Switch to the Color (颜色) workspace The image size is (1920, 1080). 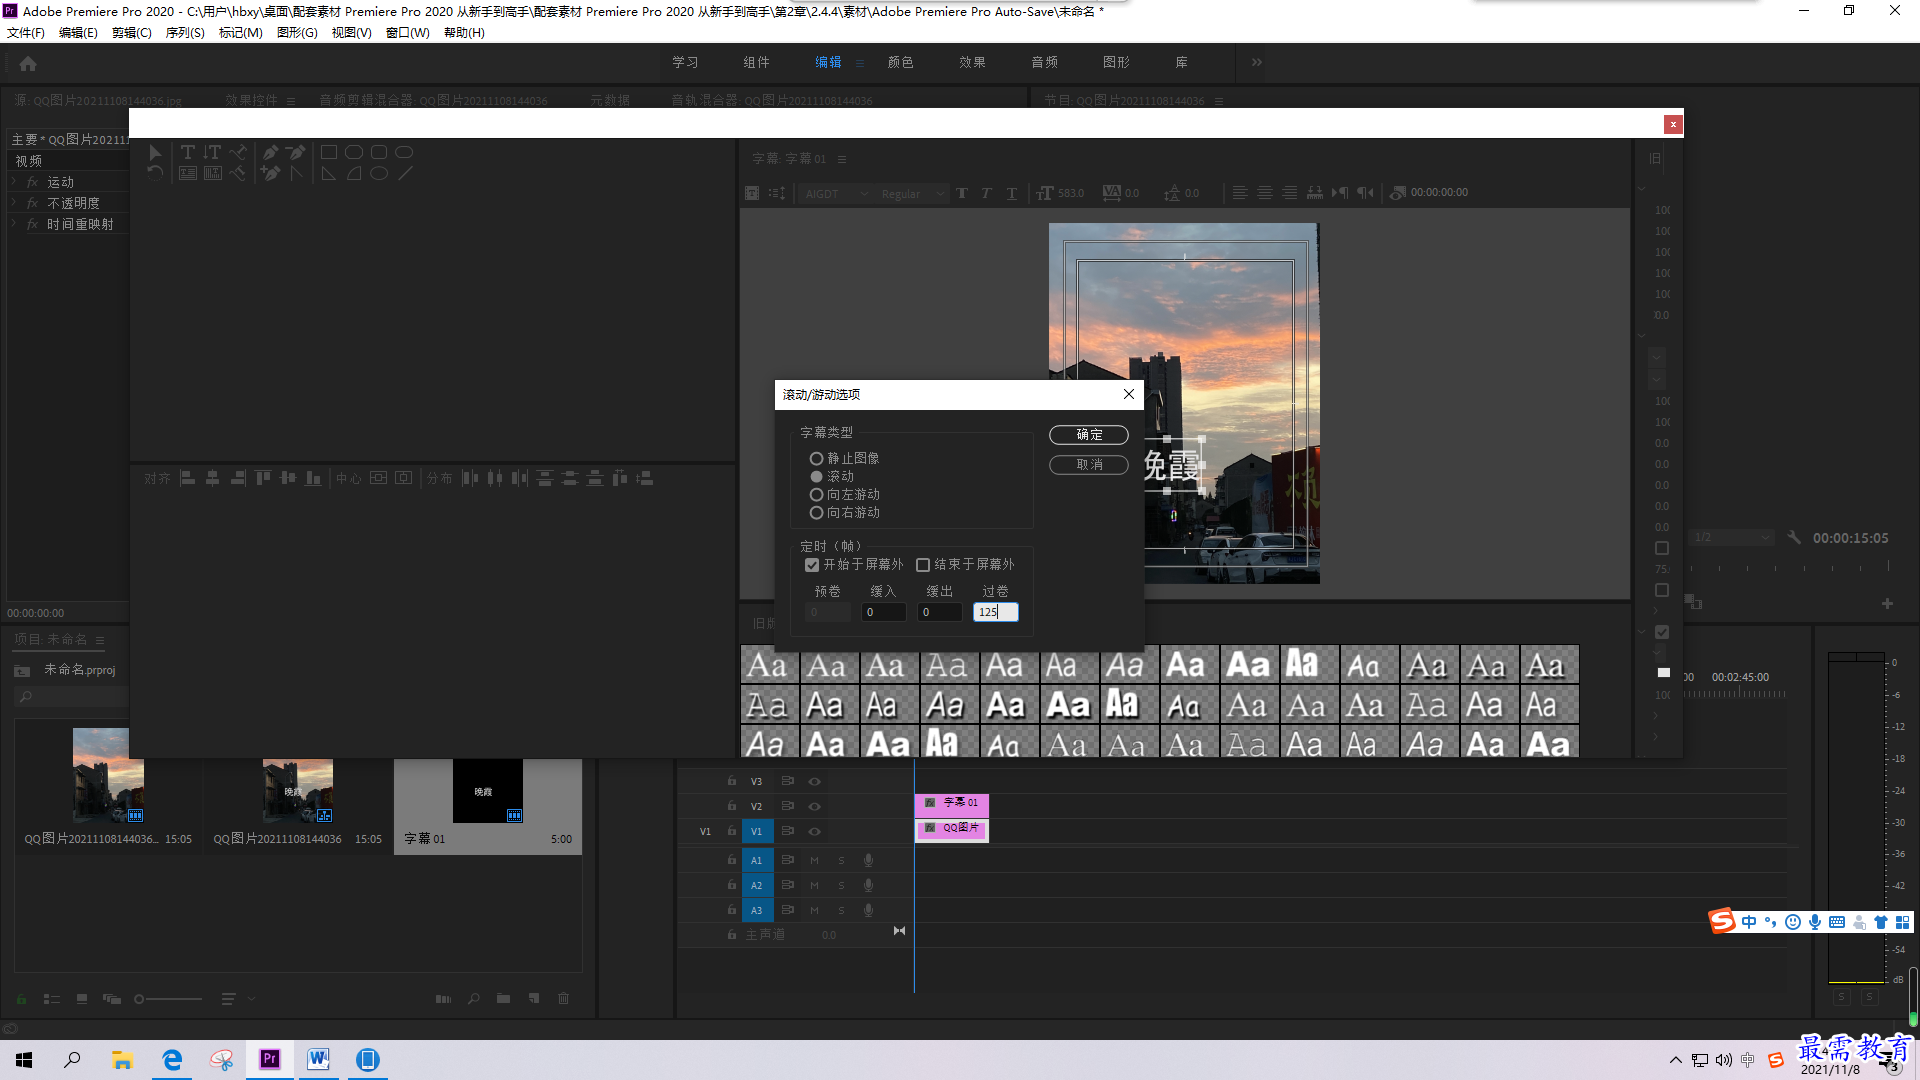tap(901, 62)
